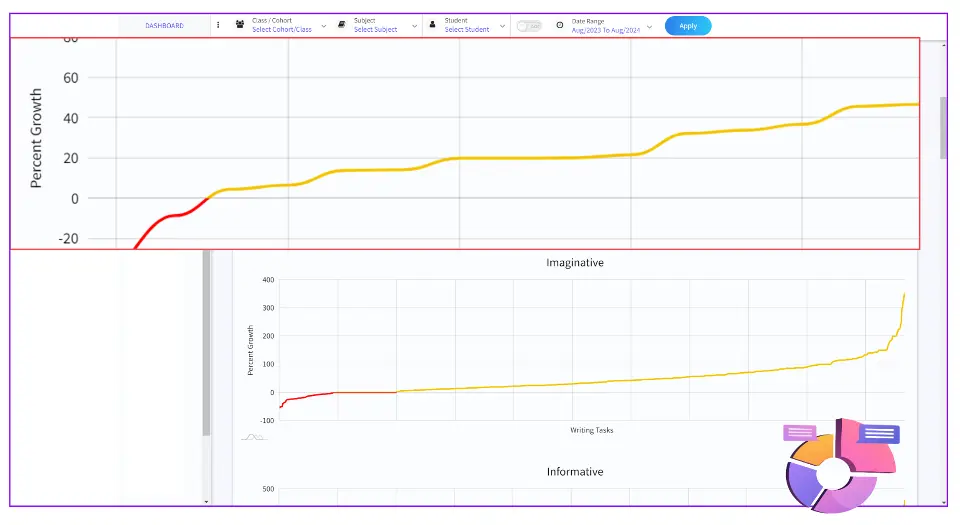This screenshot has height=525, width=960.
Task: Click the Aug/2023 To Aug/2024 date range text
Action: 605,30
